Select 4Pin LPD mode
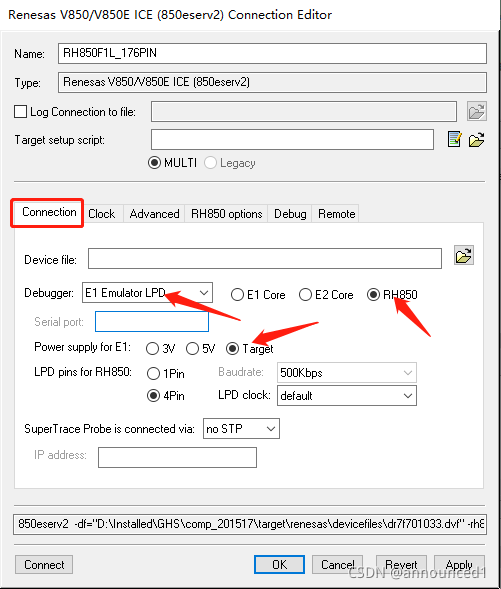Image resolution: width=501 pixels, height=589 pixels. 153,396
